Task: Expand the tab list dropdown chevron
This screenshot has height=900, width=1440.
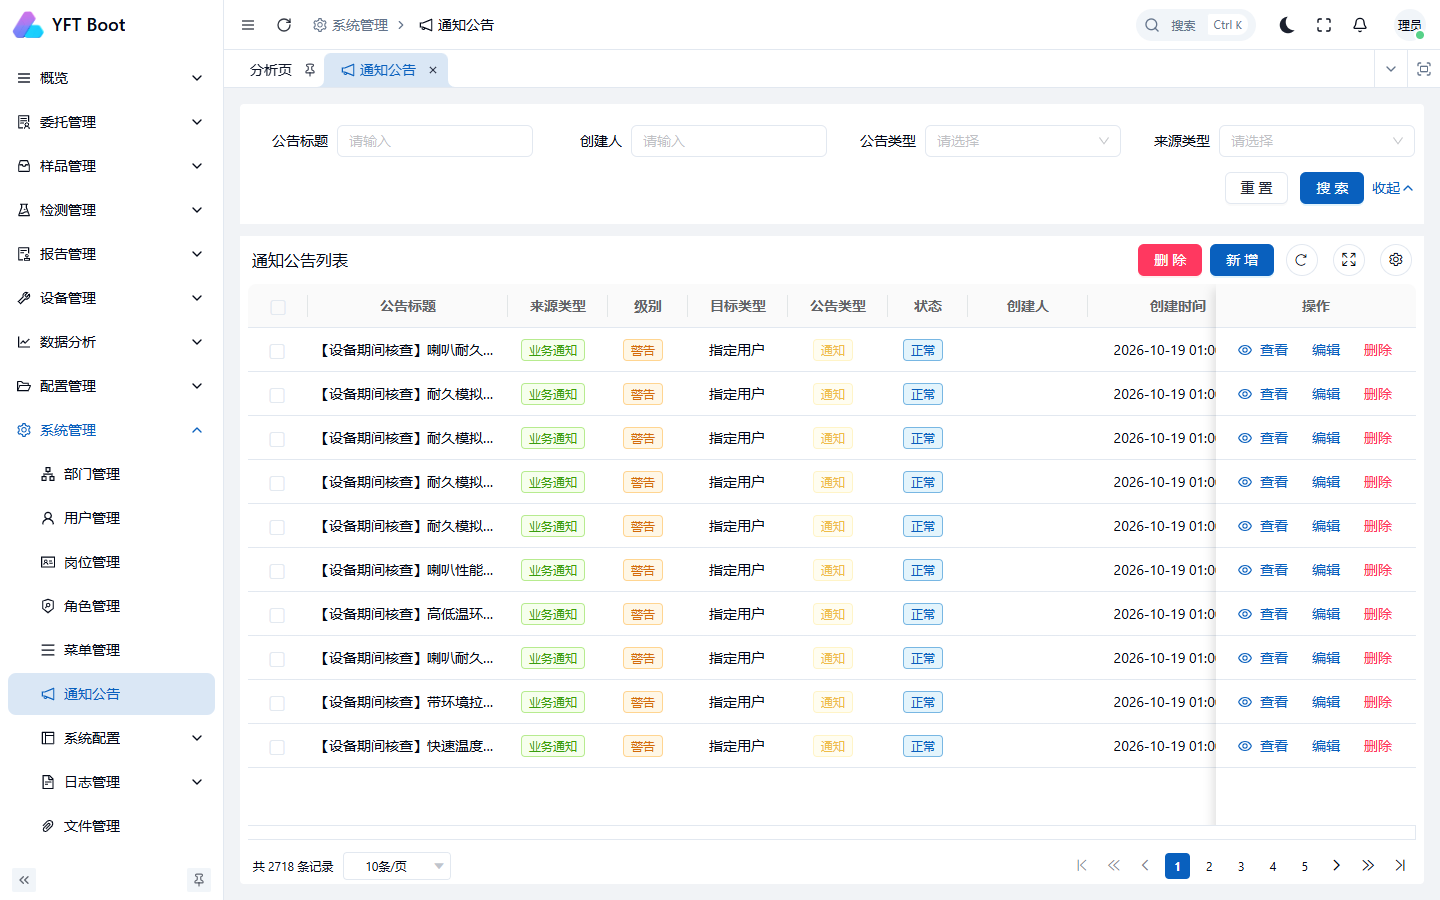Action: pyautogui.click(x=1391, y=69)
